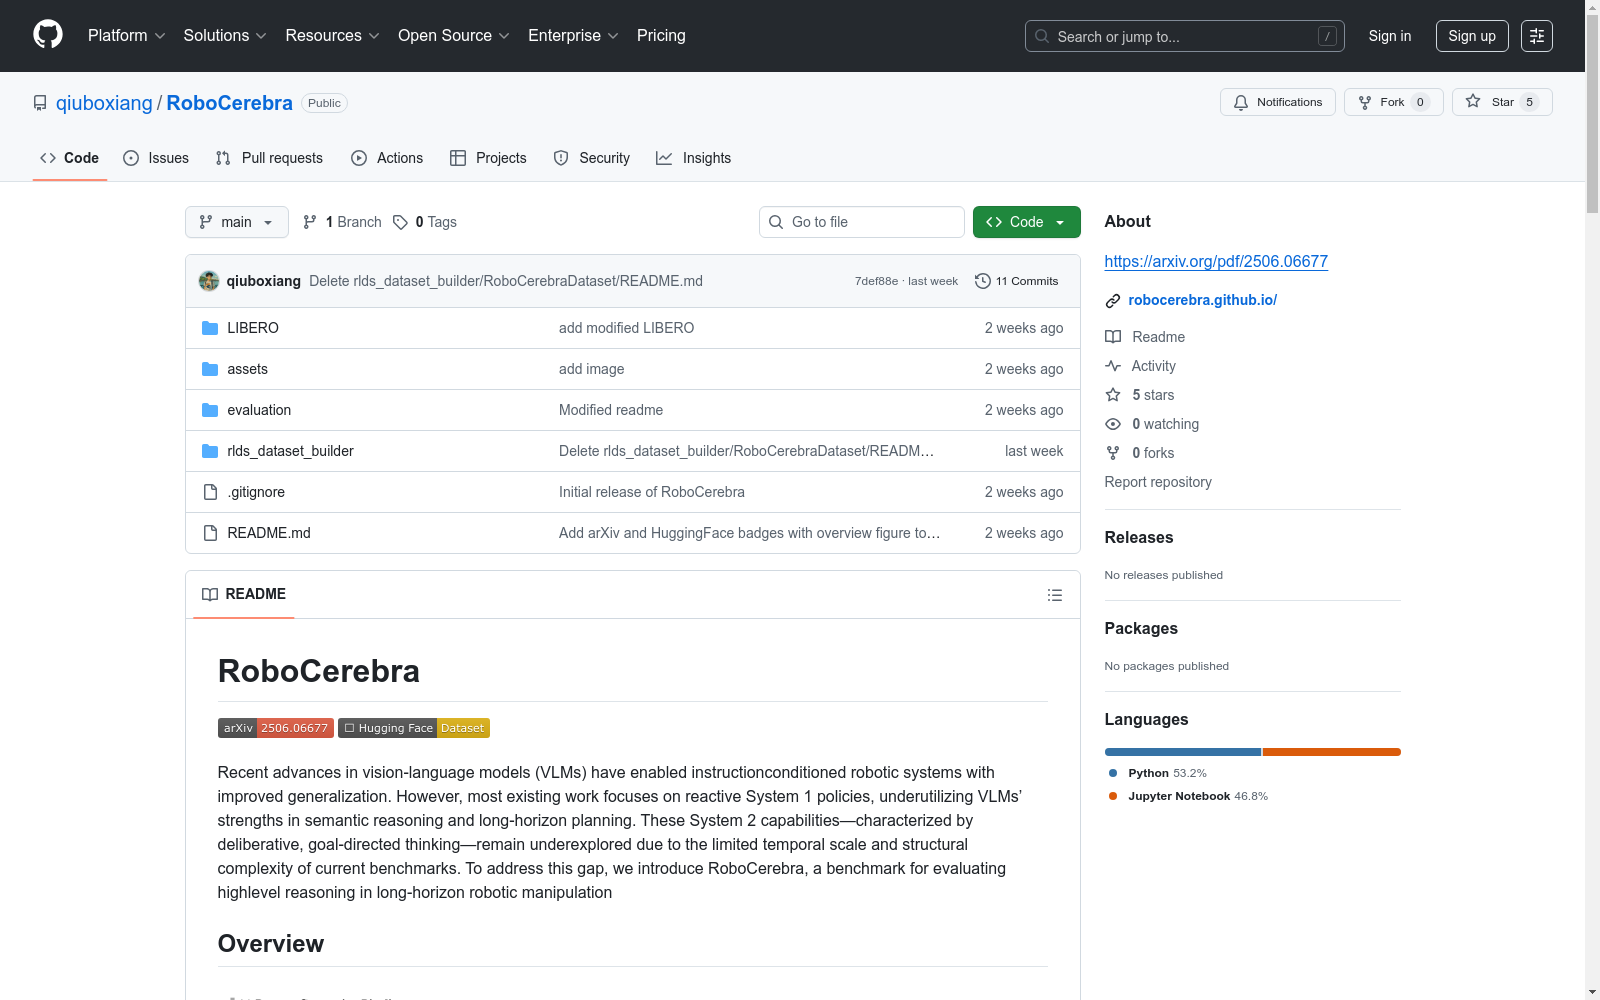Open 'Initial release of RoboCerebra' commit message

pos(652,492)
